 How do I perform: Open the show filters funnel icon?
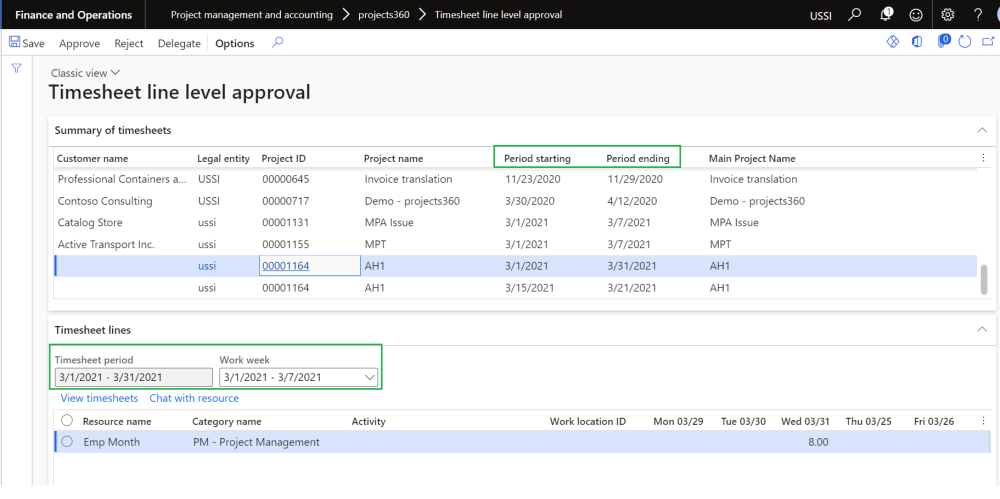tap(16, 68)
